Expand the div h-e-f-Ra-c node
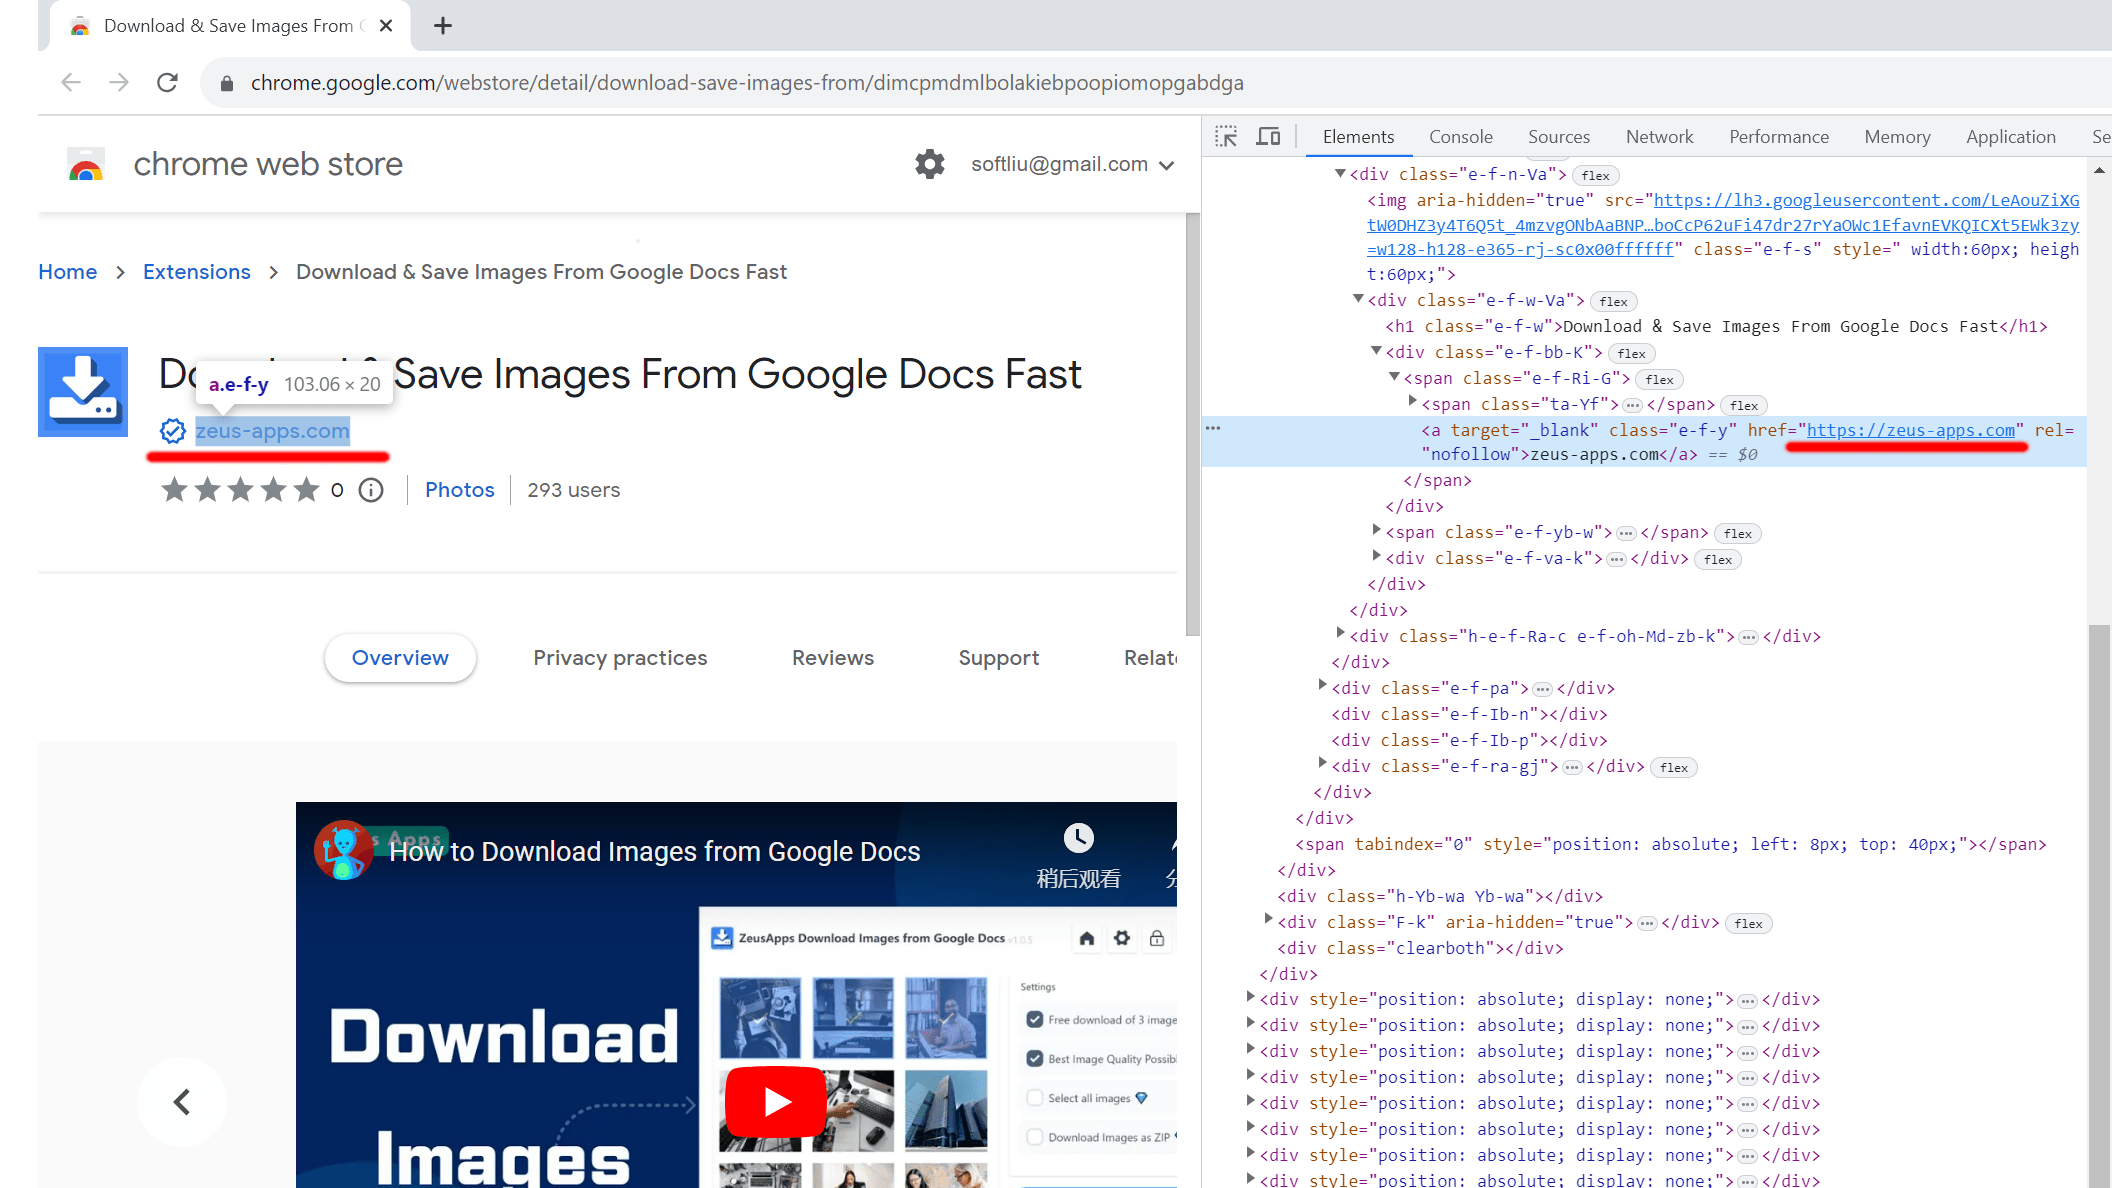Image resolution: width=2112 pixels, height=1188 pixels. coord(1340,633)
